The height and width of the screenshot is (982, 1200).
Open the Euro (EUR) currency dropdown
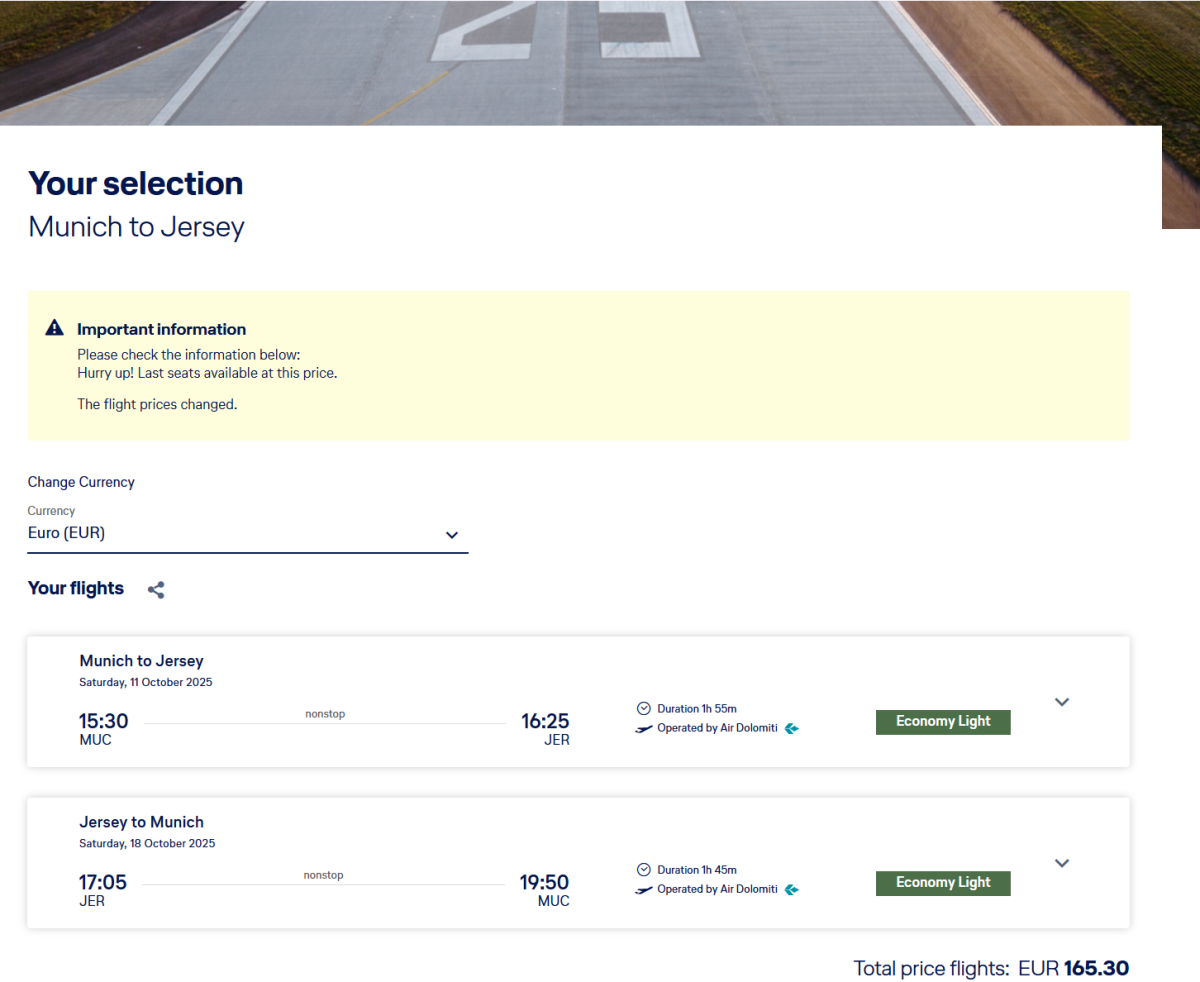247,534
